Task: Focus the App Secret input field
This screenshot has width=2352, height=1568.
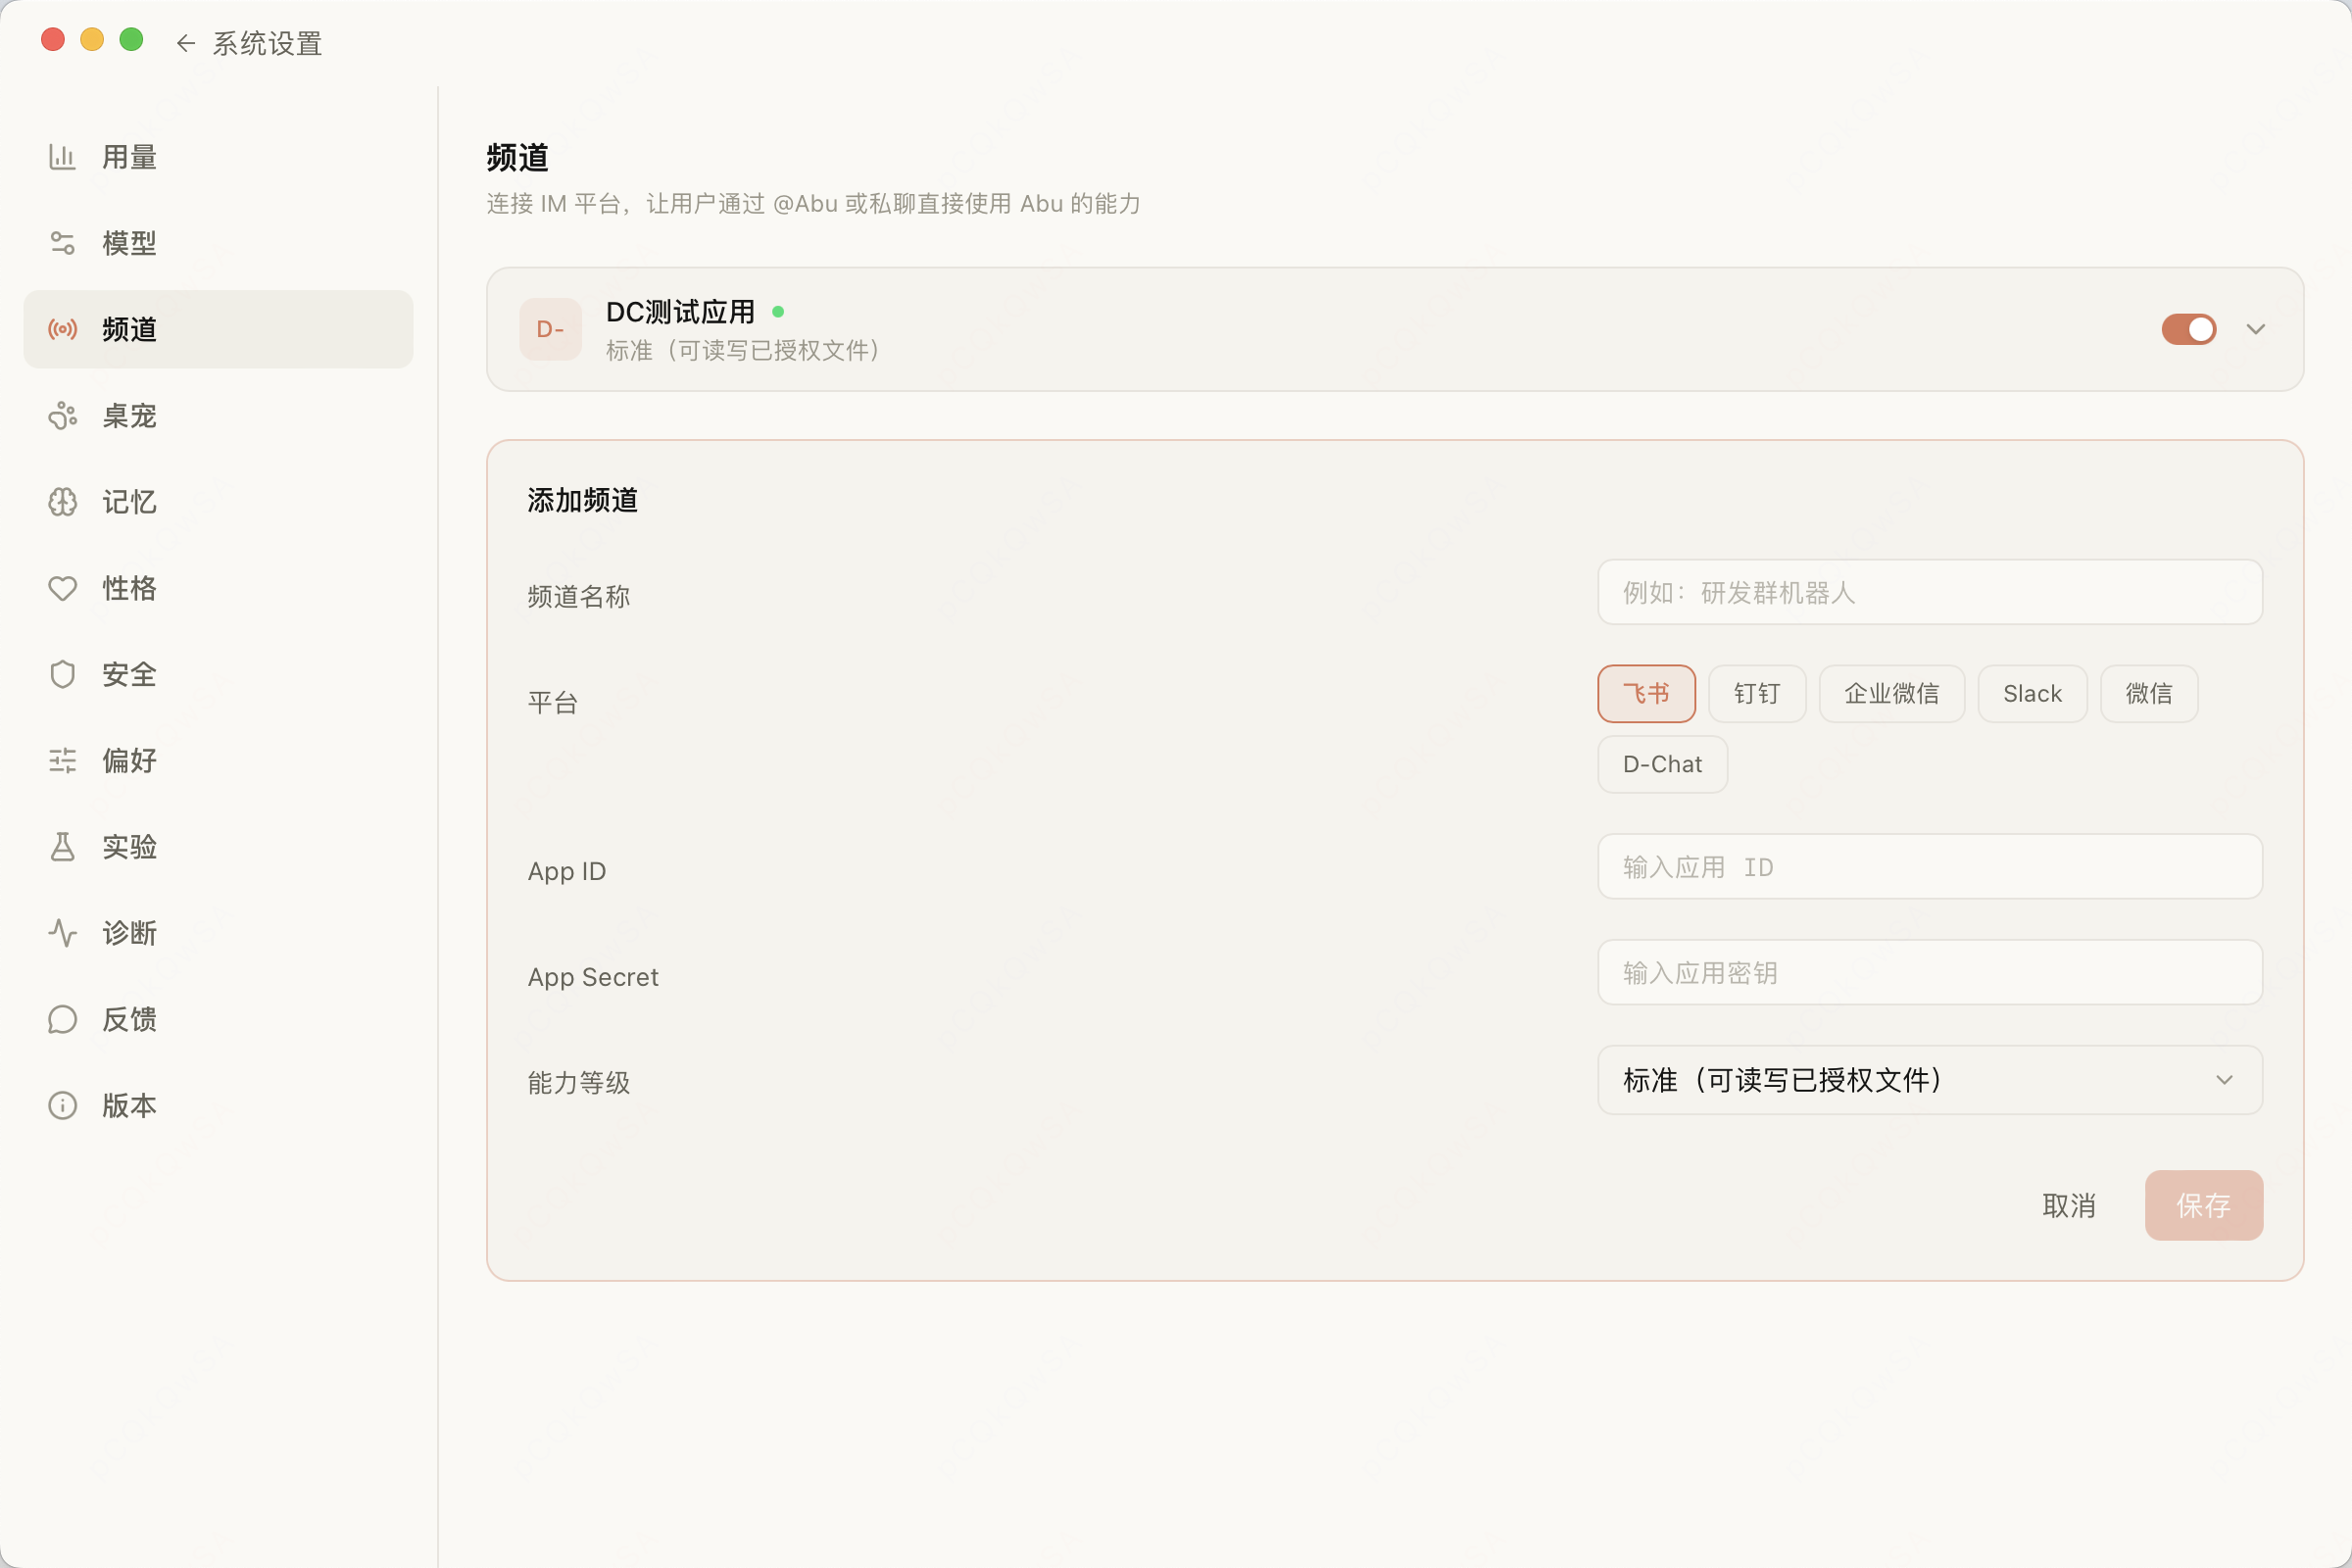Action: [x=1930, y=972]
